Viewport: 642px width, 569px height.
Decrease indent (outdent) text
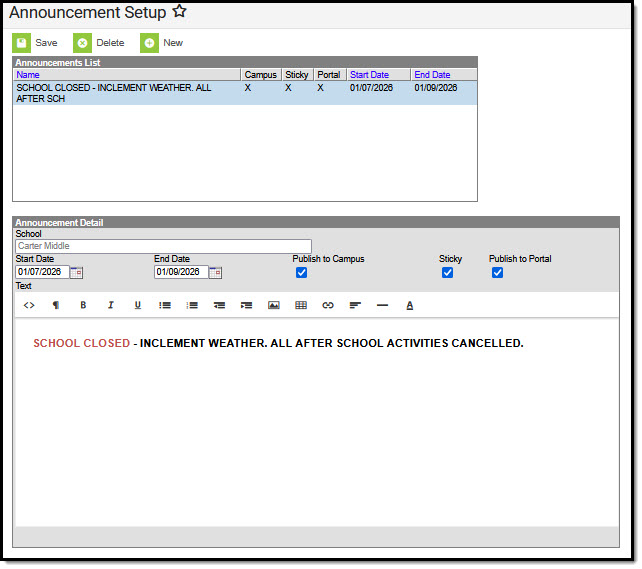(219, 305)
